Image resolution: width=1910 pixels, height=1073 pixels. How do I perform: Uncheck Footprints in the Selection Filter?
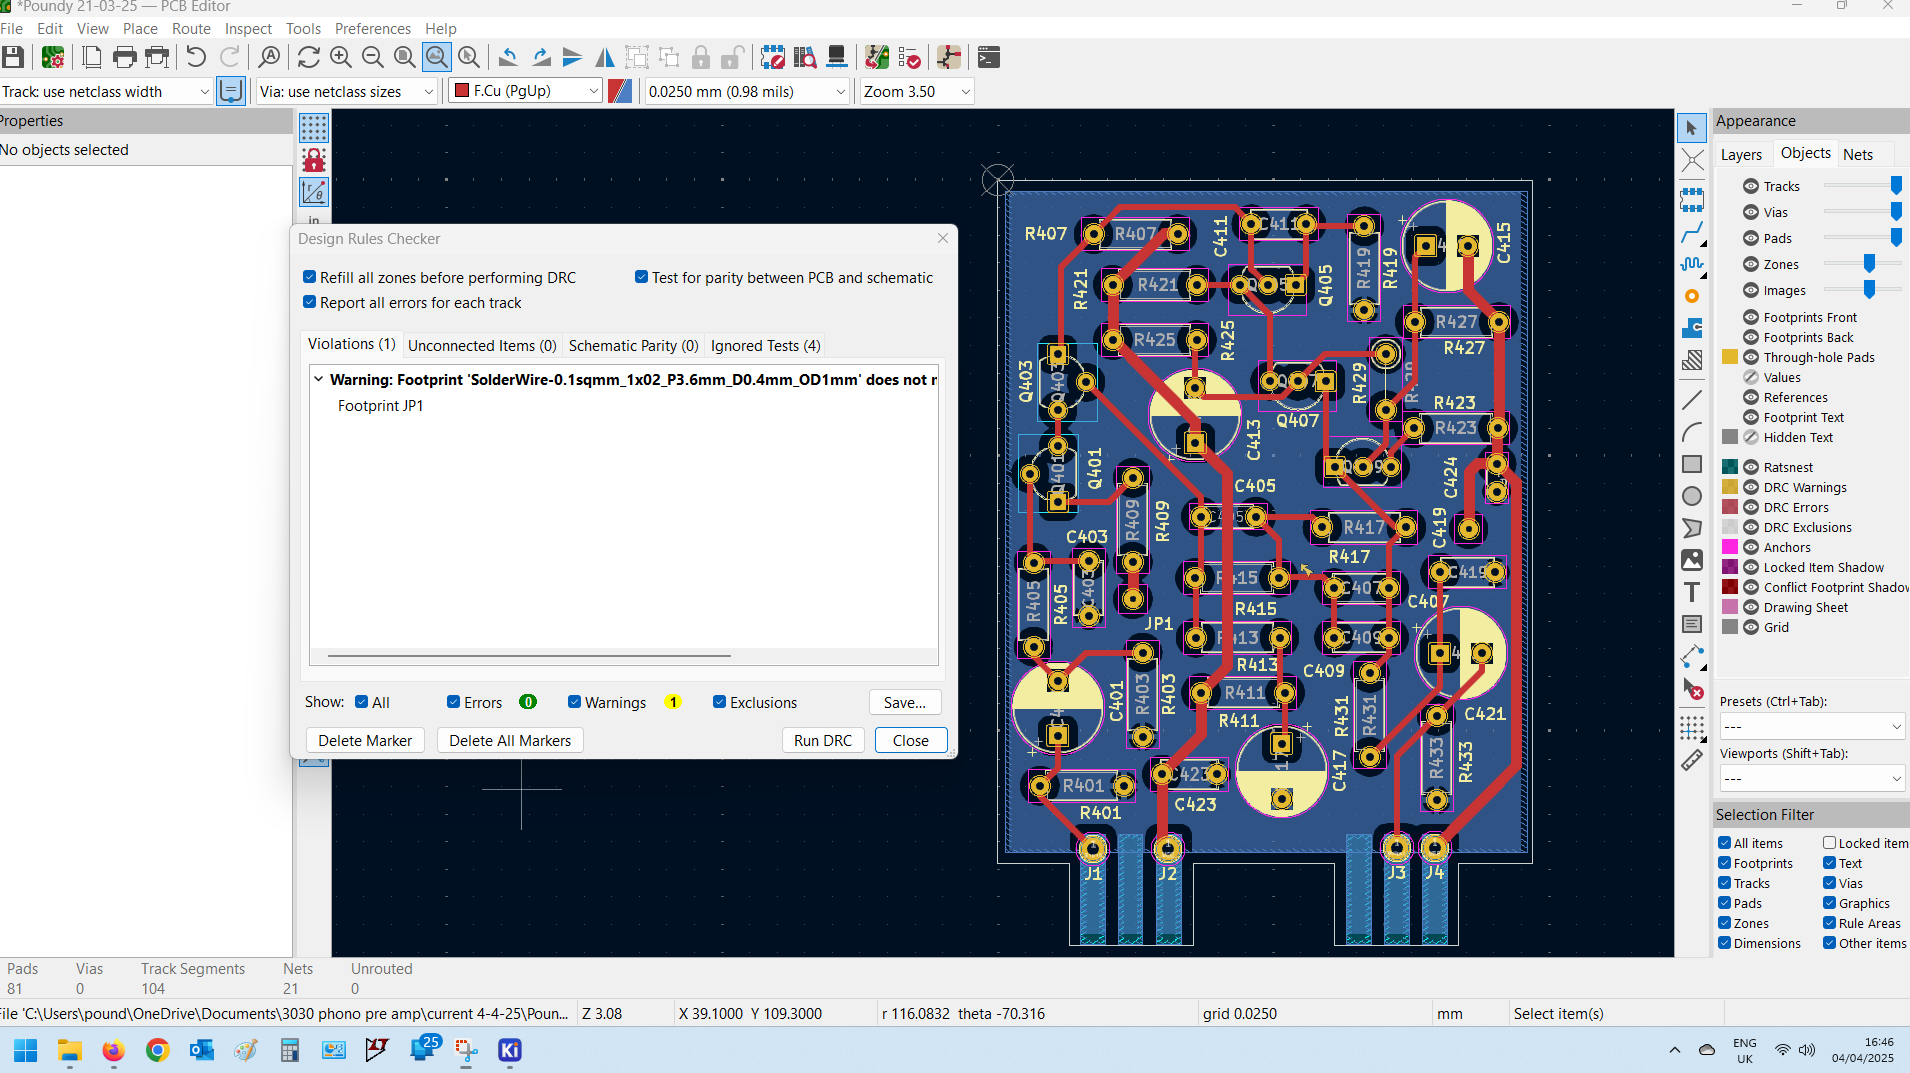(1725, 863)
